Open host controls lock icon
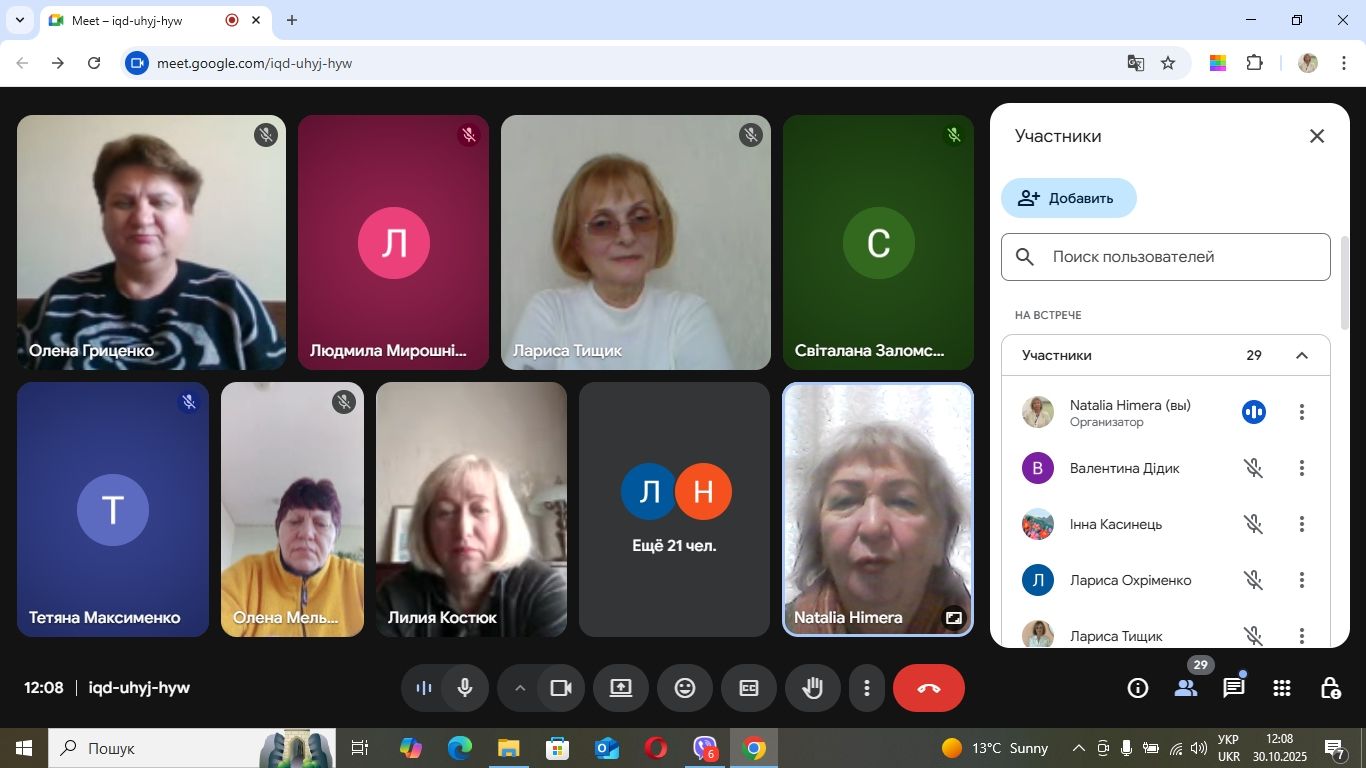Viewport: 1366px width, 768px height. [x=1330, y=688]
